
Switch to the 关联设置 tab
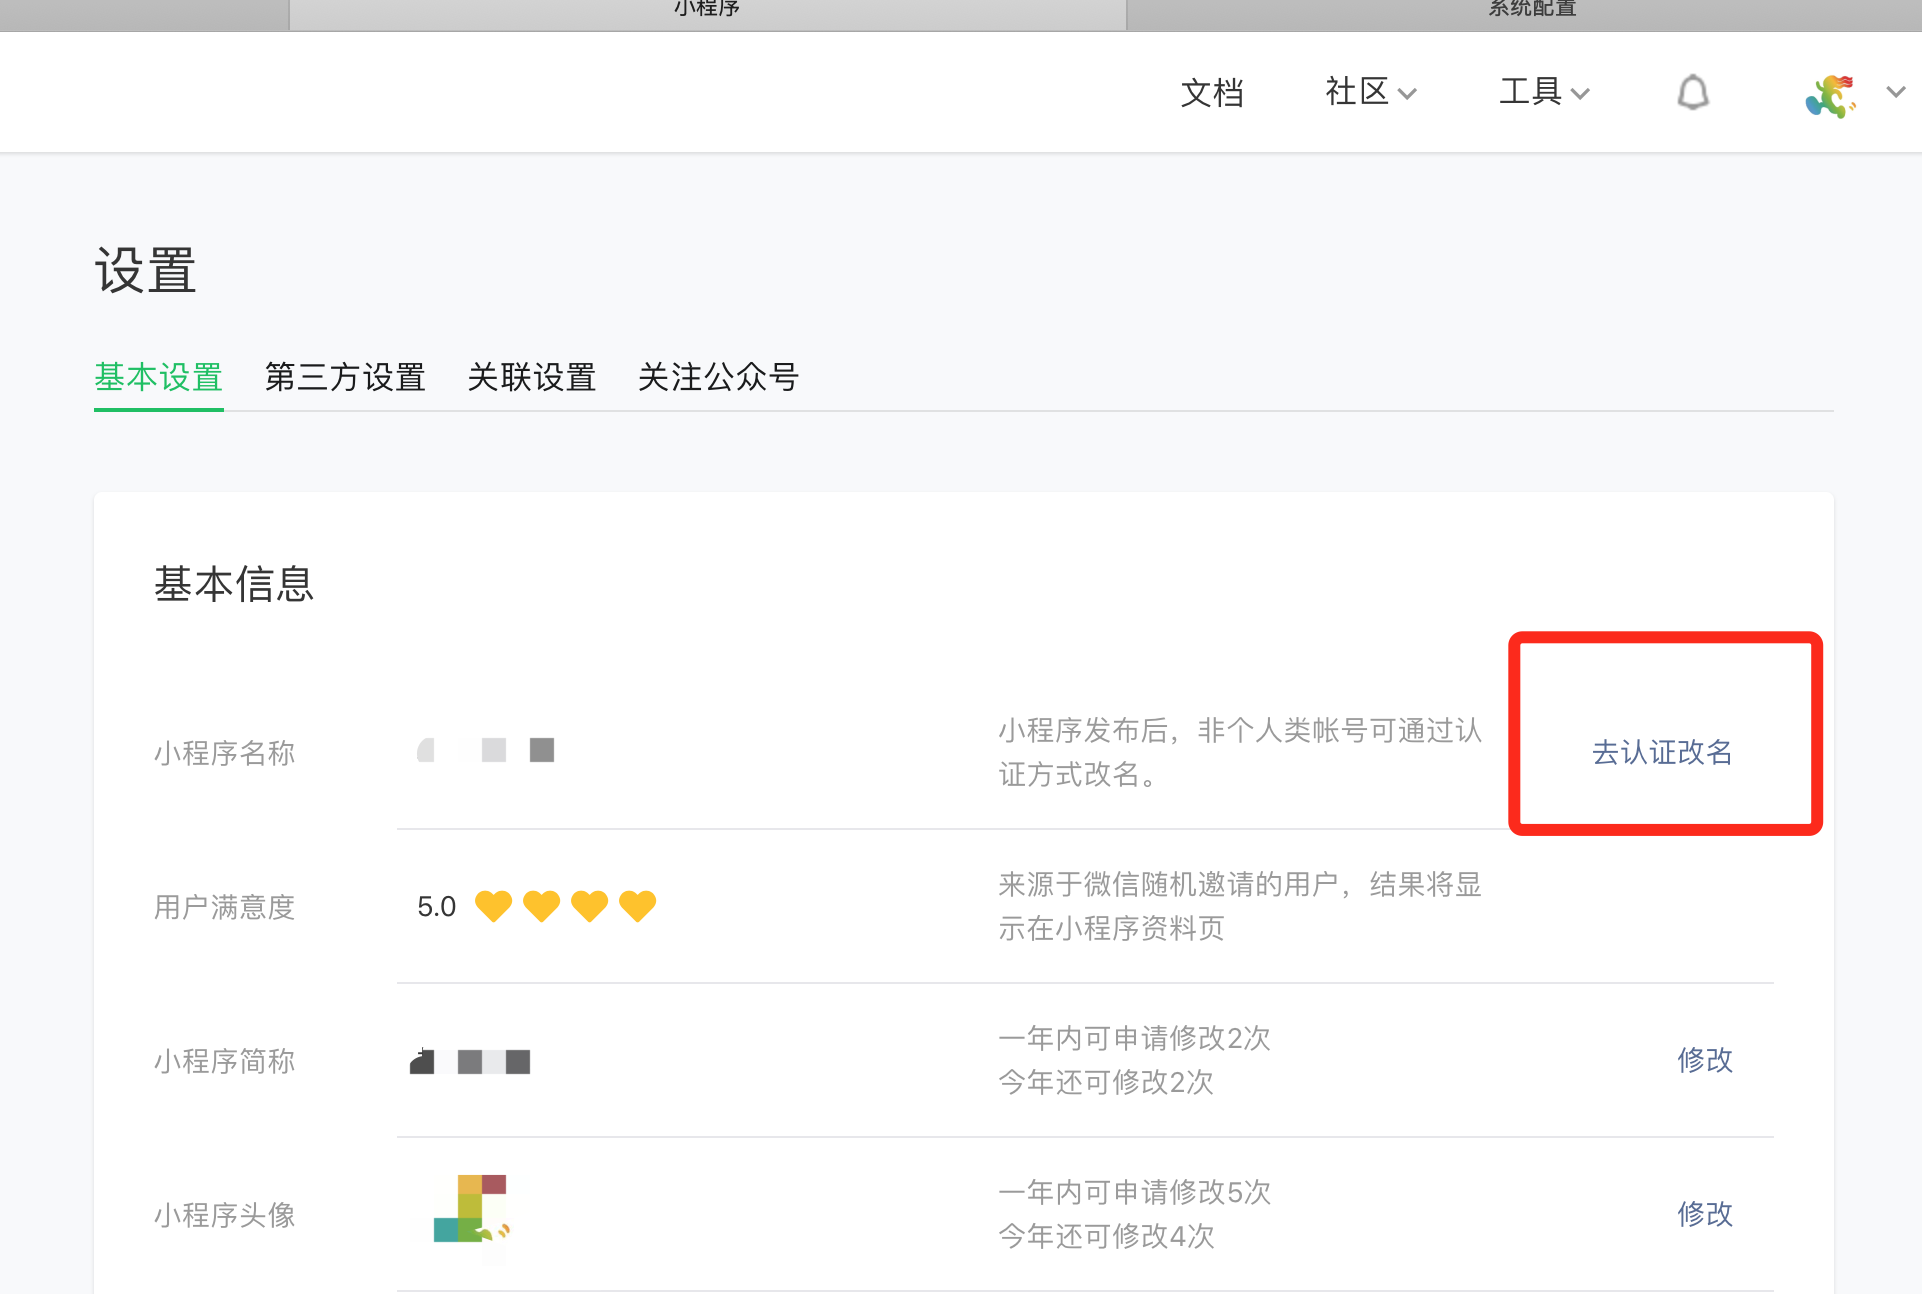531,377
